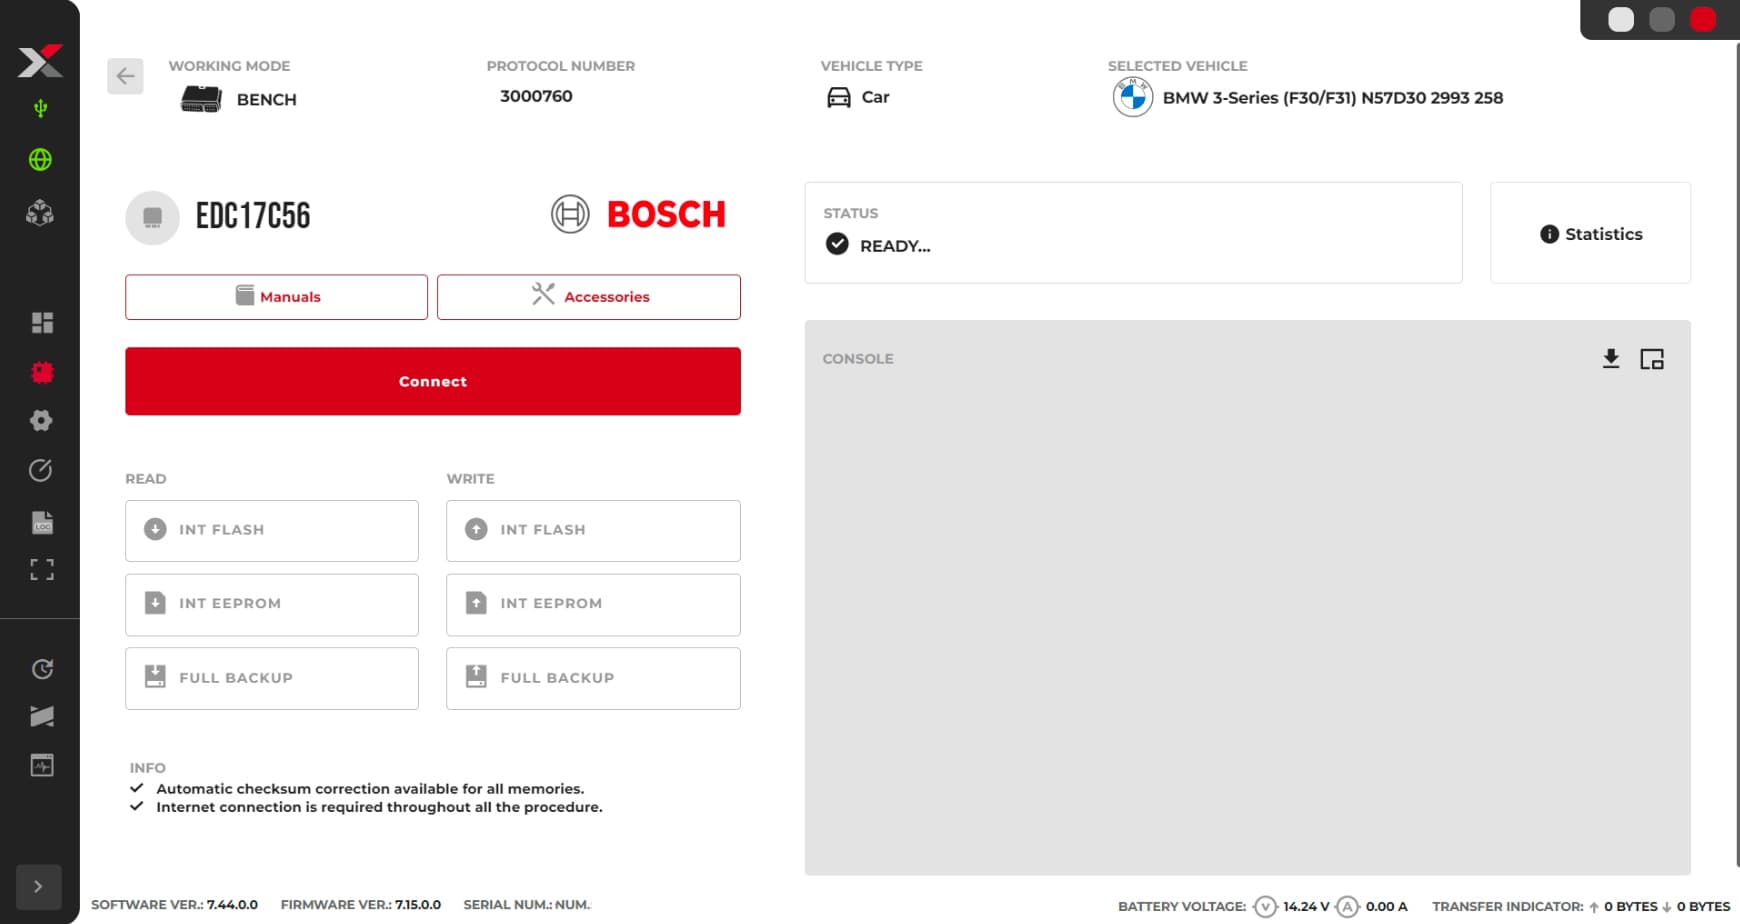Click the red tuning gear sidebar icon

pyautogui.click(x=40, y=371)
